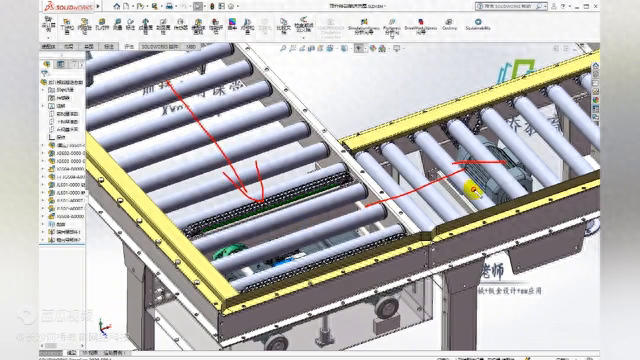
Task: Launch the Sustainability tool
Action: click(478, 24)
